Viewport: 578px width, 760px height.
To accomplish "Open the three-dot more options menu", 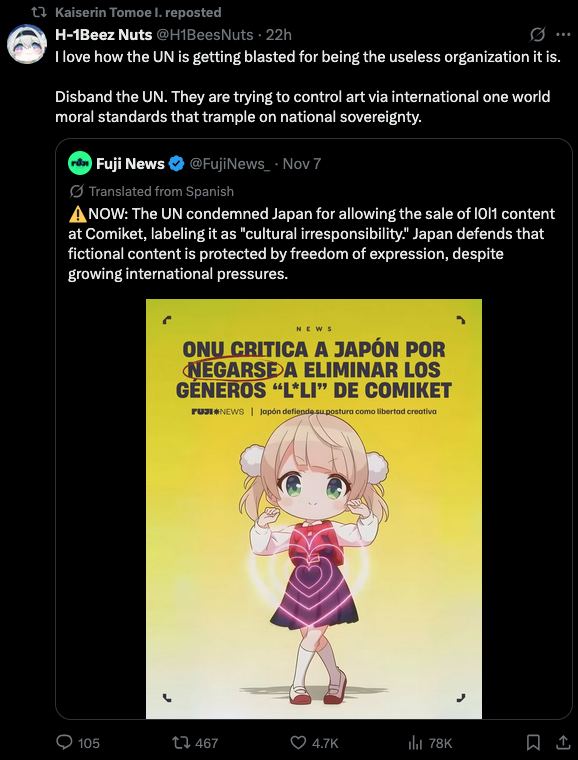I will coord(562,35).
